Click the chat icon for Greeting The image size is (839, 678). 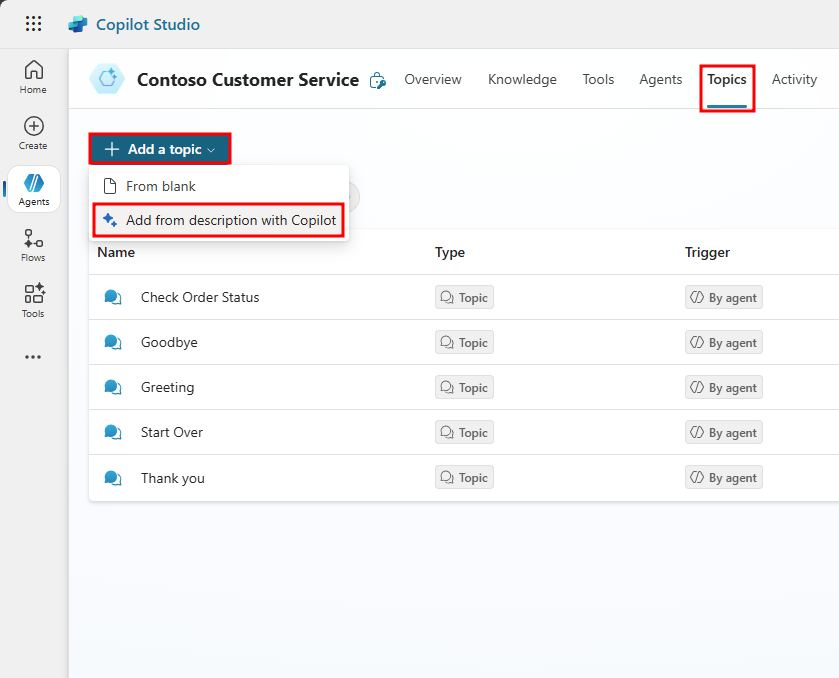[112, 387]
